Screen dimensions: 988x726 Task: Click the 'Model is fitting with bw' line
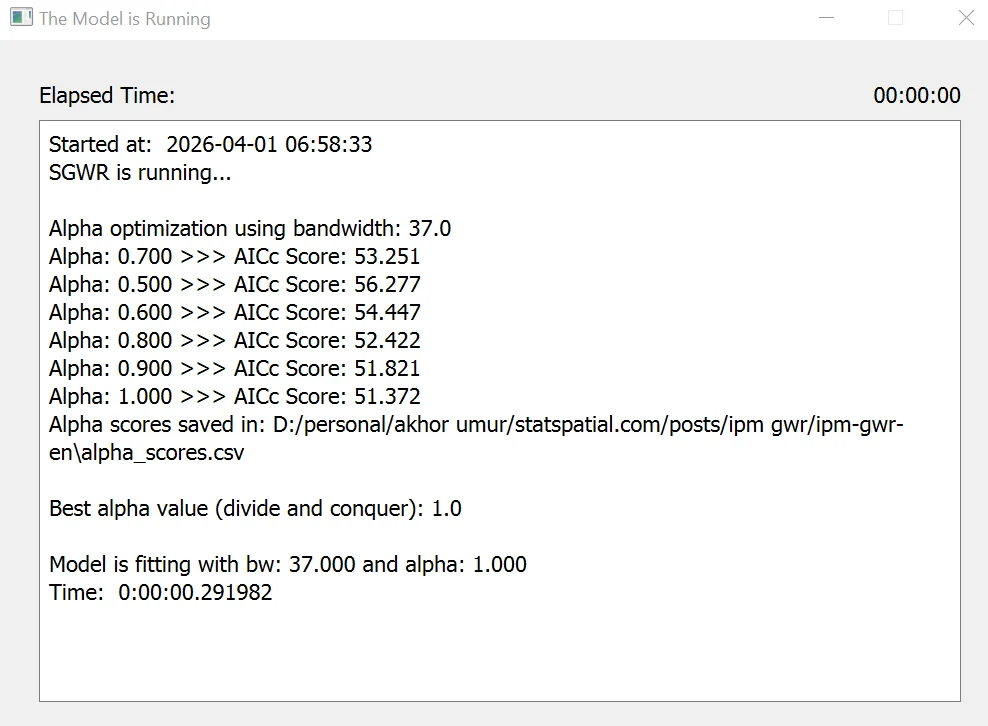[x=287, y=565]
